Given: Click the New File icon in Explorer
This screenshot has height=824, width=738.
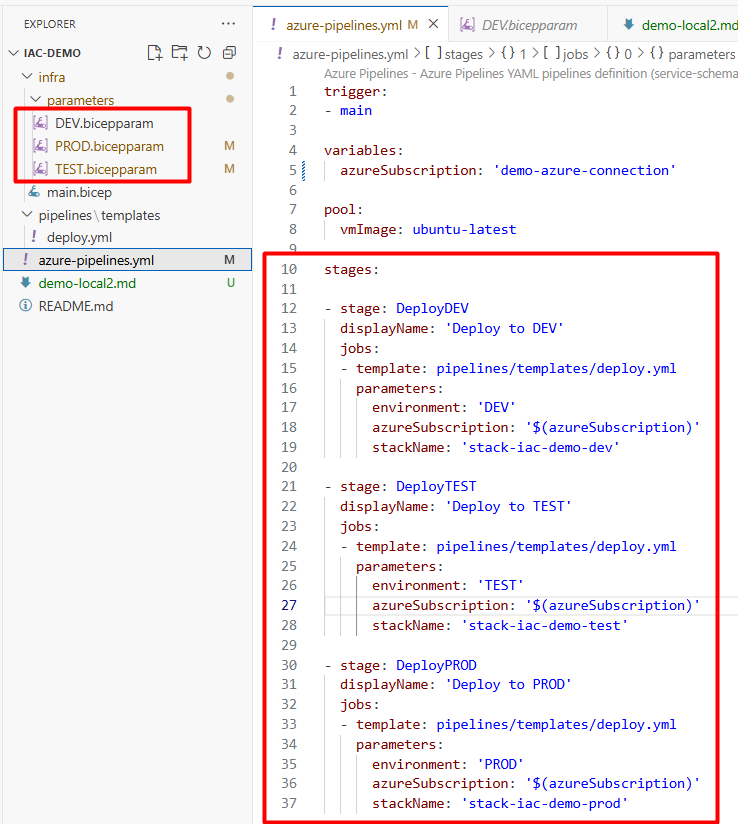Looking at the screenshot, I should (x=155, y=53).
